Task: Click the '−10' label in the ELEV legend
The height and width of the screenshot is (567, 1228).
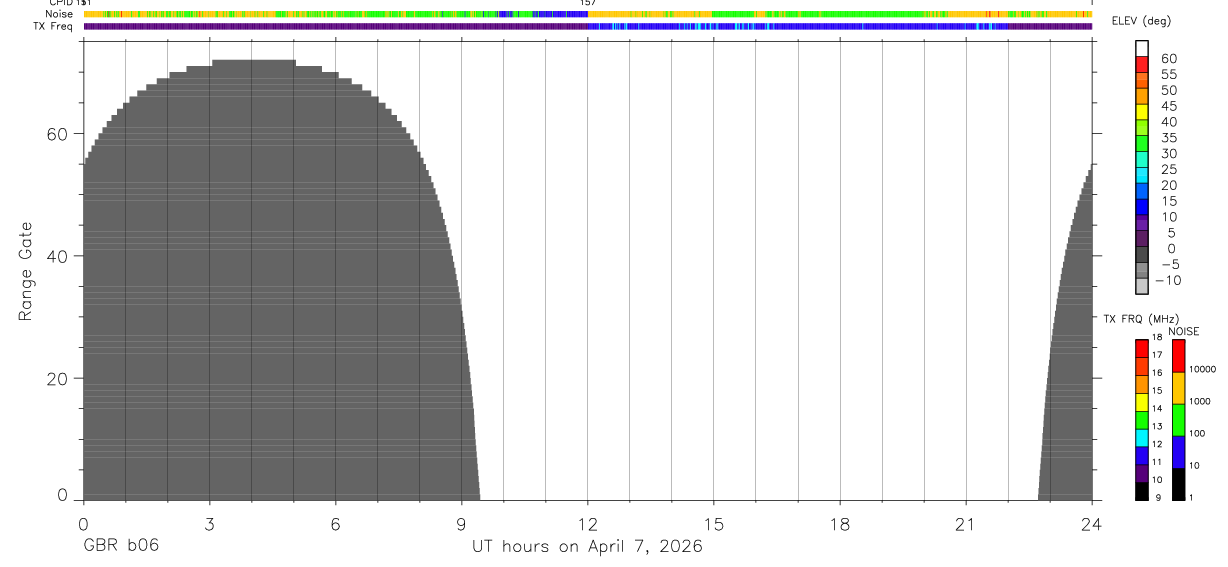Action: pos(1167,281)
